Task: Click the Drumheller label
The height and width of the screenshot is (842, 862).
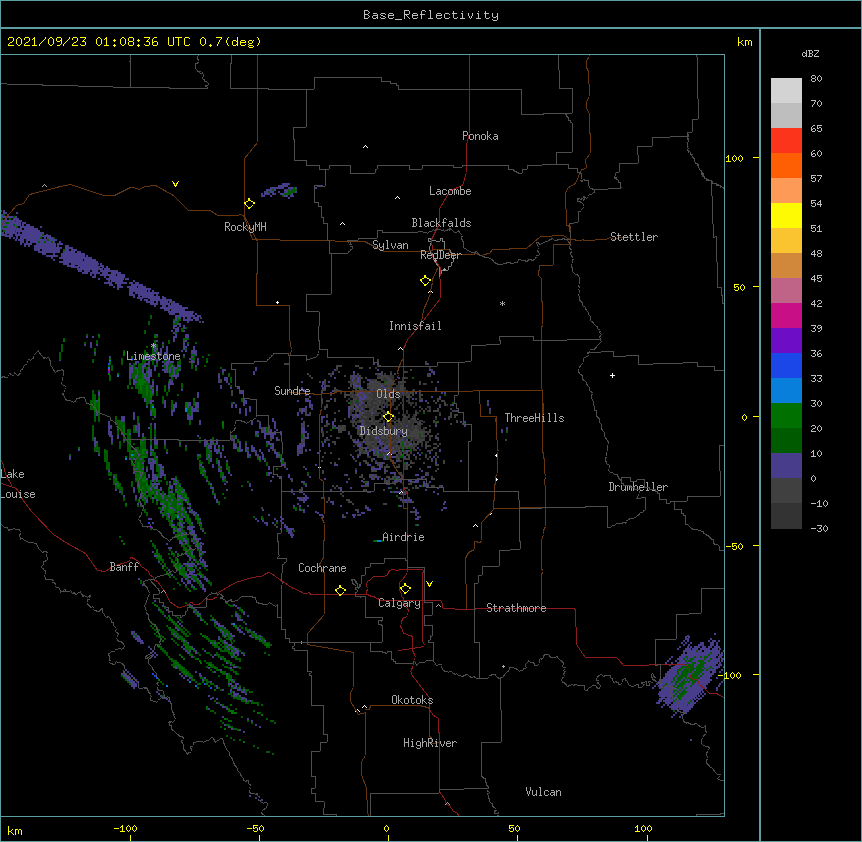Action: pyautogui.click(x=638, y=487)
